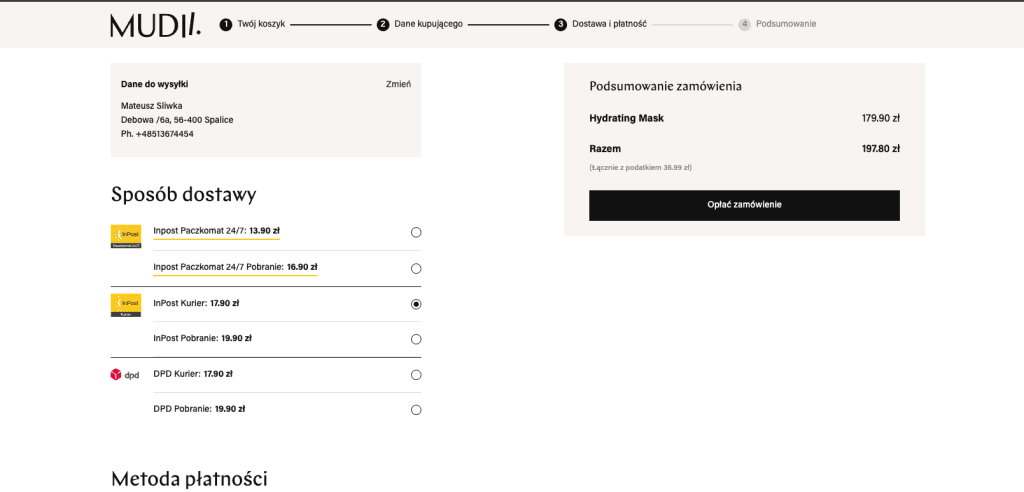Choose InPost Pobranie delivery radio

(x=416, y=339)
